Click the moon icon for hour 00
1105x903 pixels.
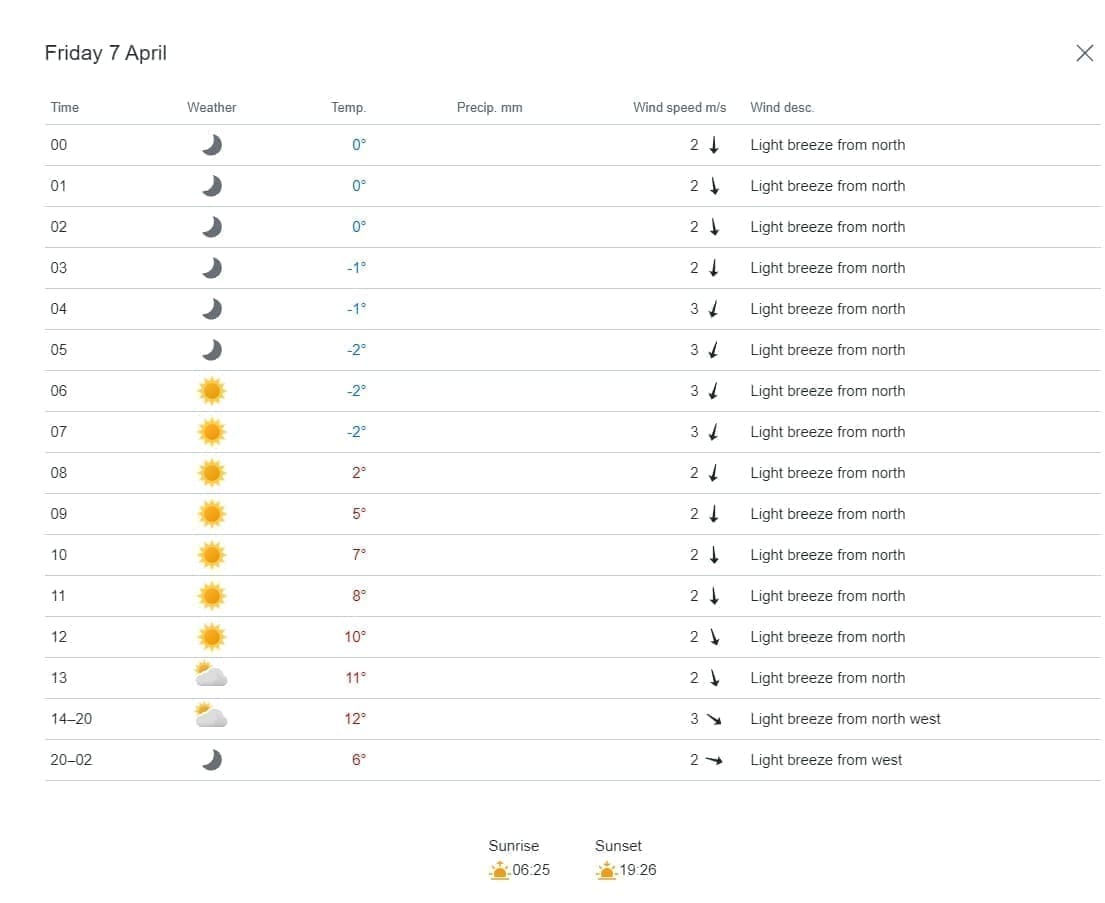click(x=211, y=145)
